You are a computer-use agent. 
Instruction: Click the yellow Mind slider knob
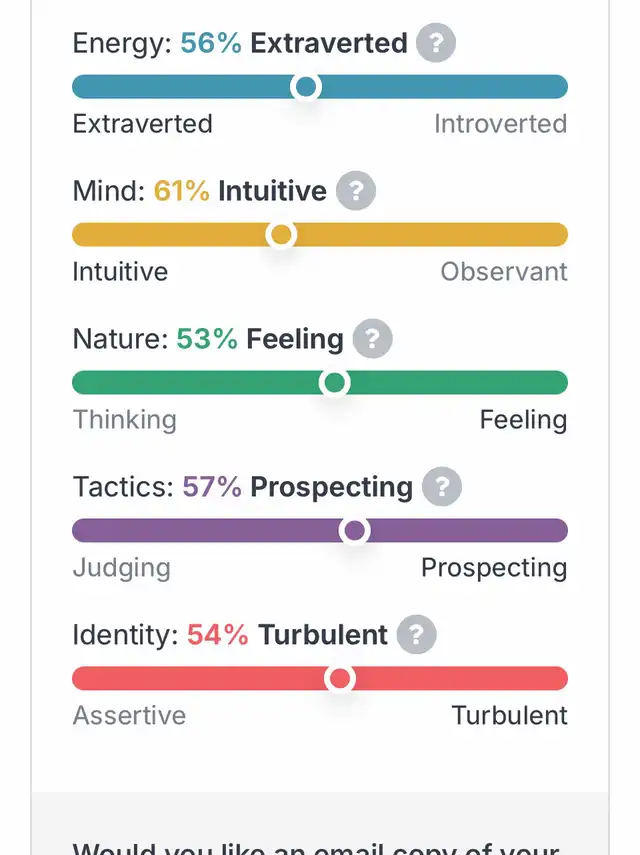click(282, 235)
